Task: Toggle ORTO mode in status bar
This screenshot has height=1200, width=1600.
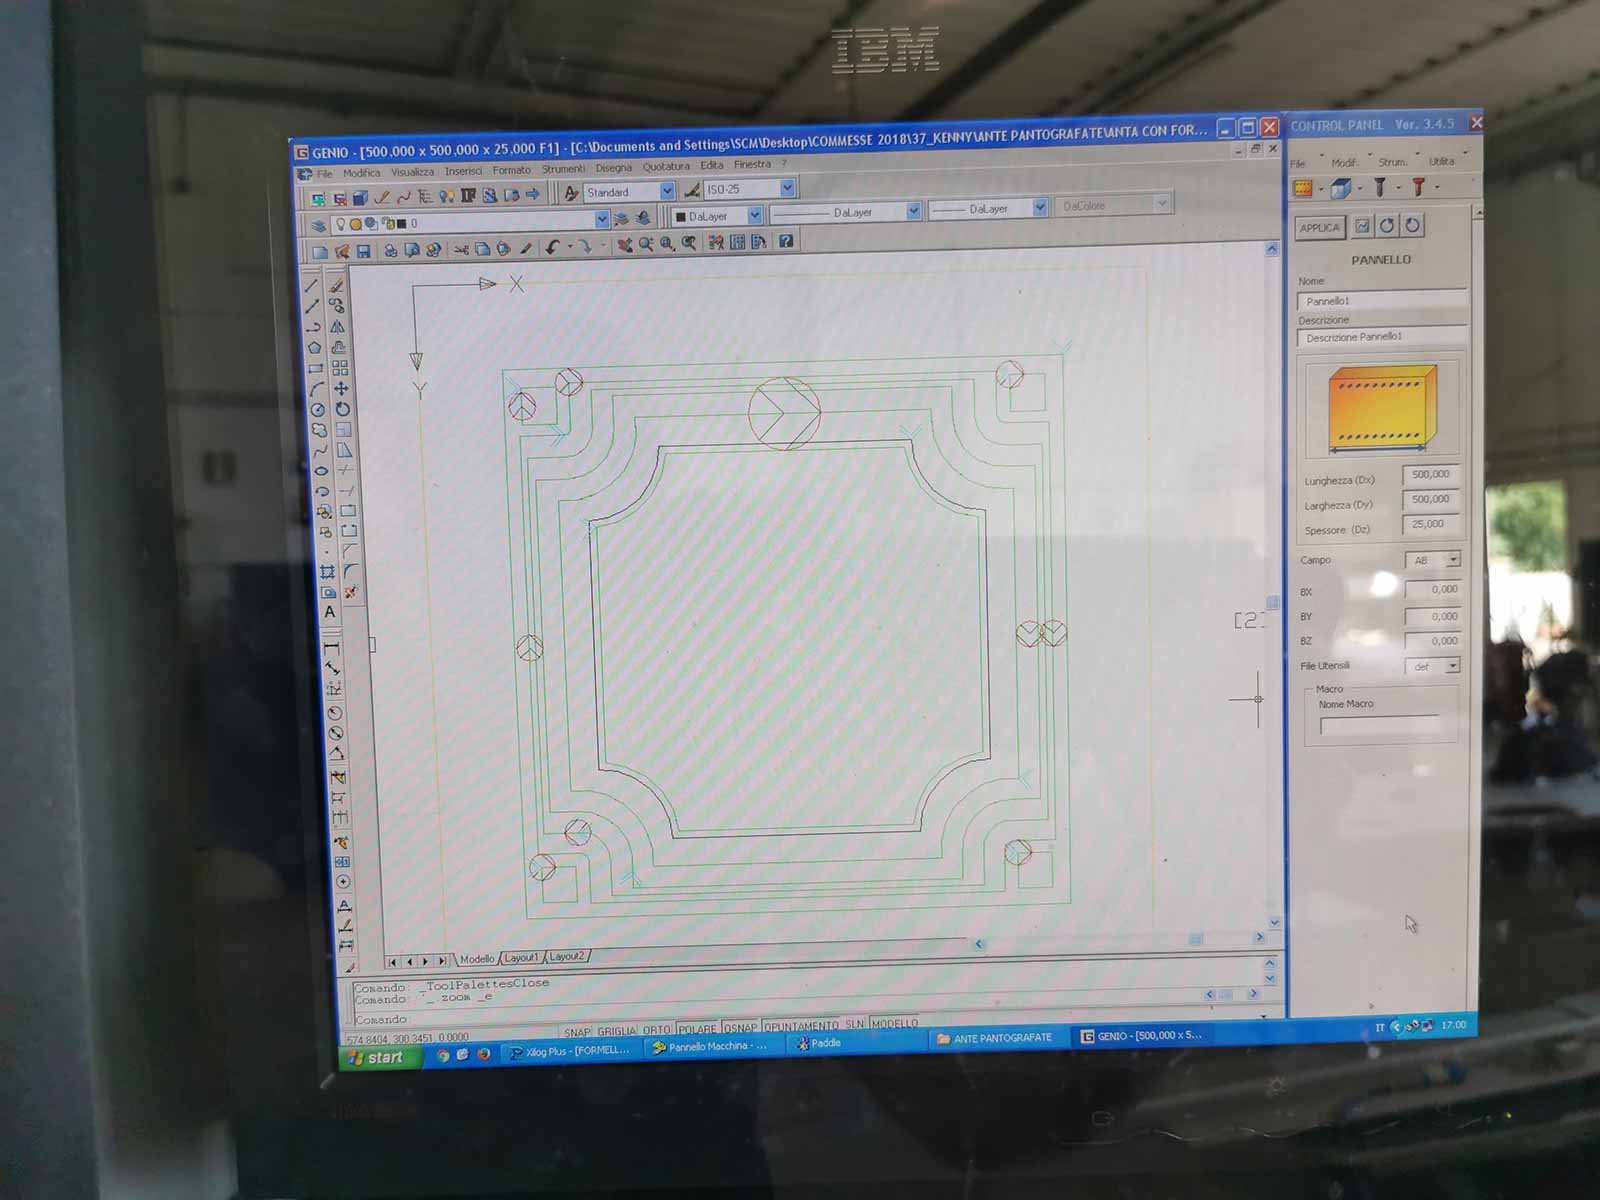Action: [x=657, y=1030]
